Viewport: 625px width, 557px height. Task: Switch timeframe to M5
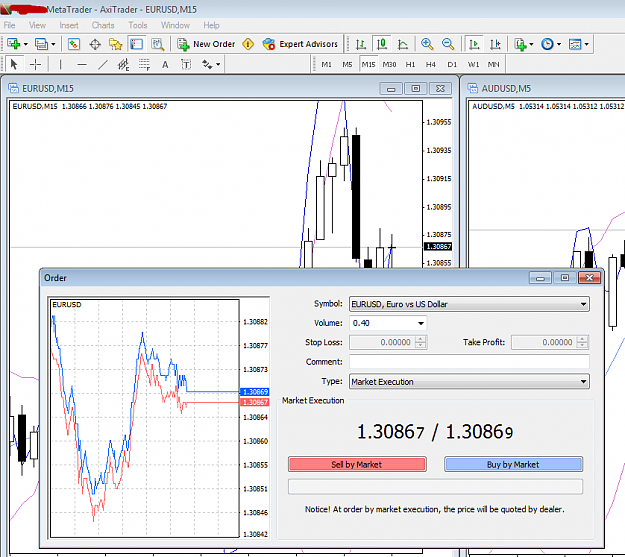click(347, 64)
